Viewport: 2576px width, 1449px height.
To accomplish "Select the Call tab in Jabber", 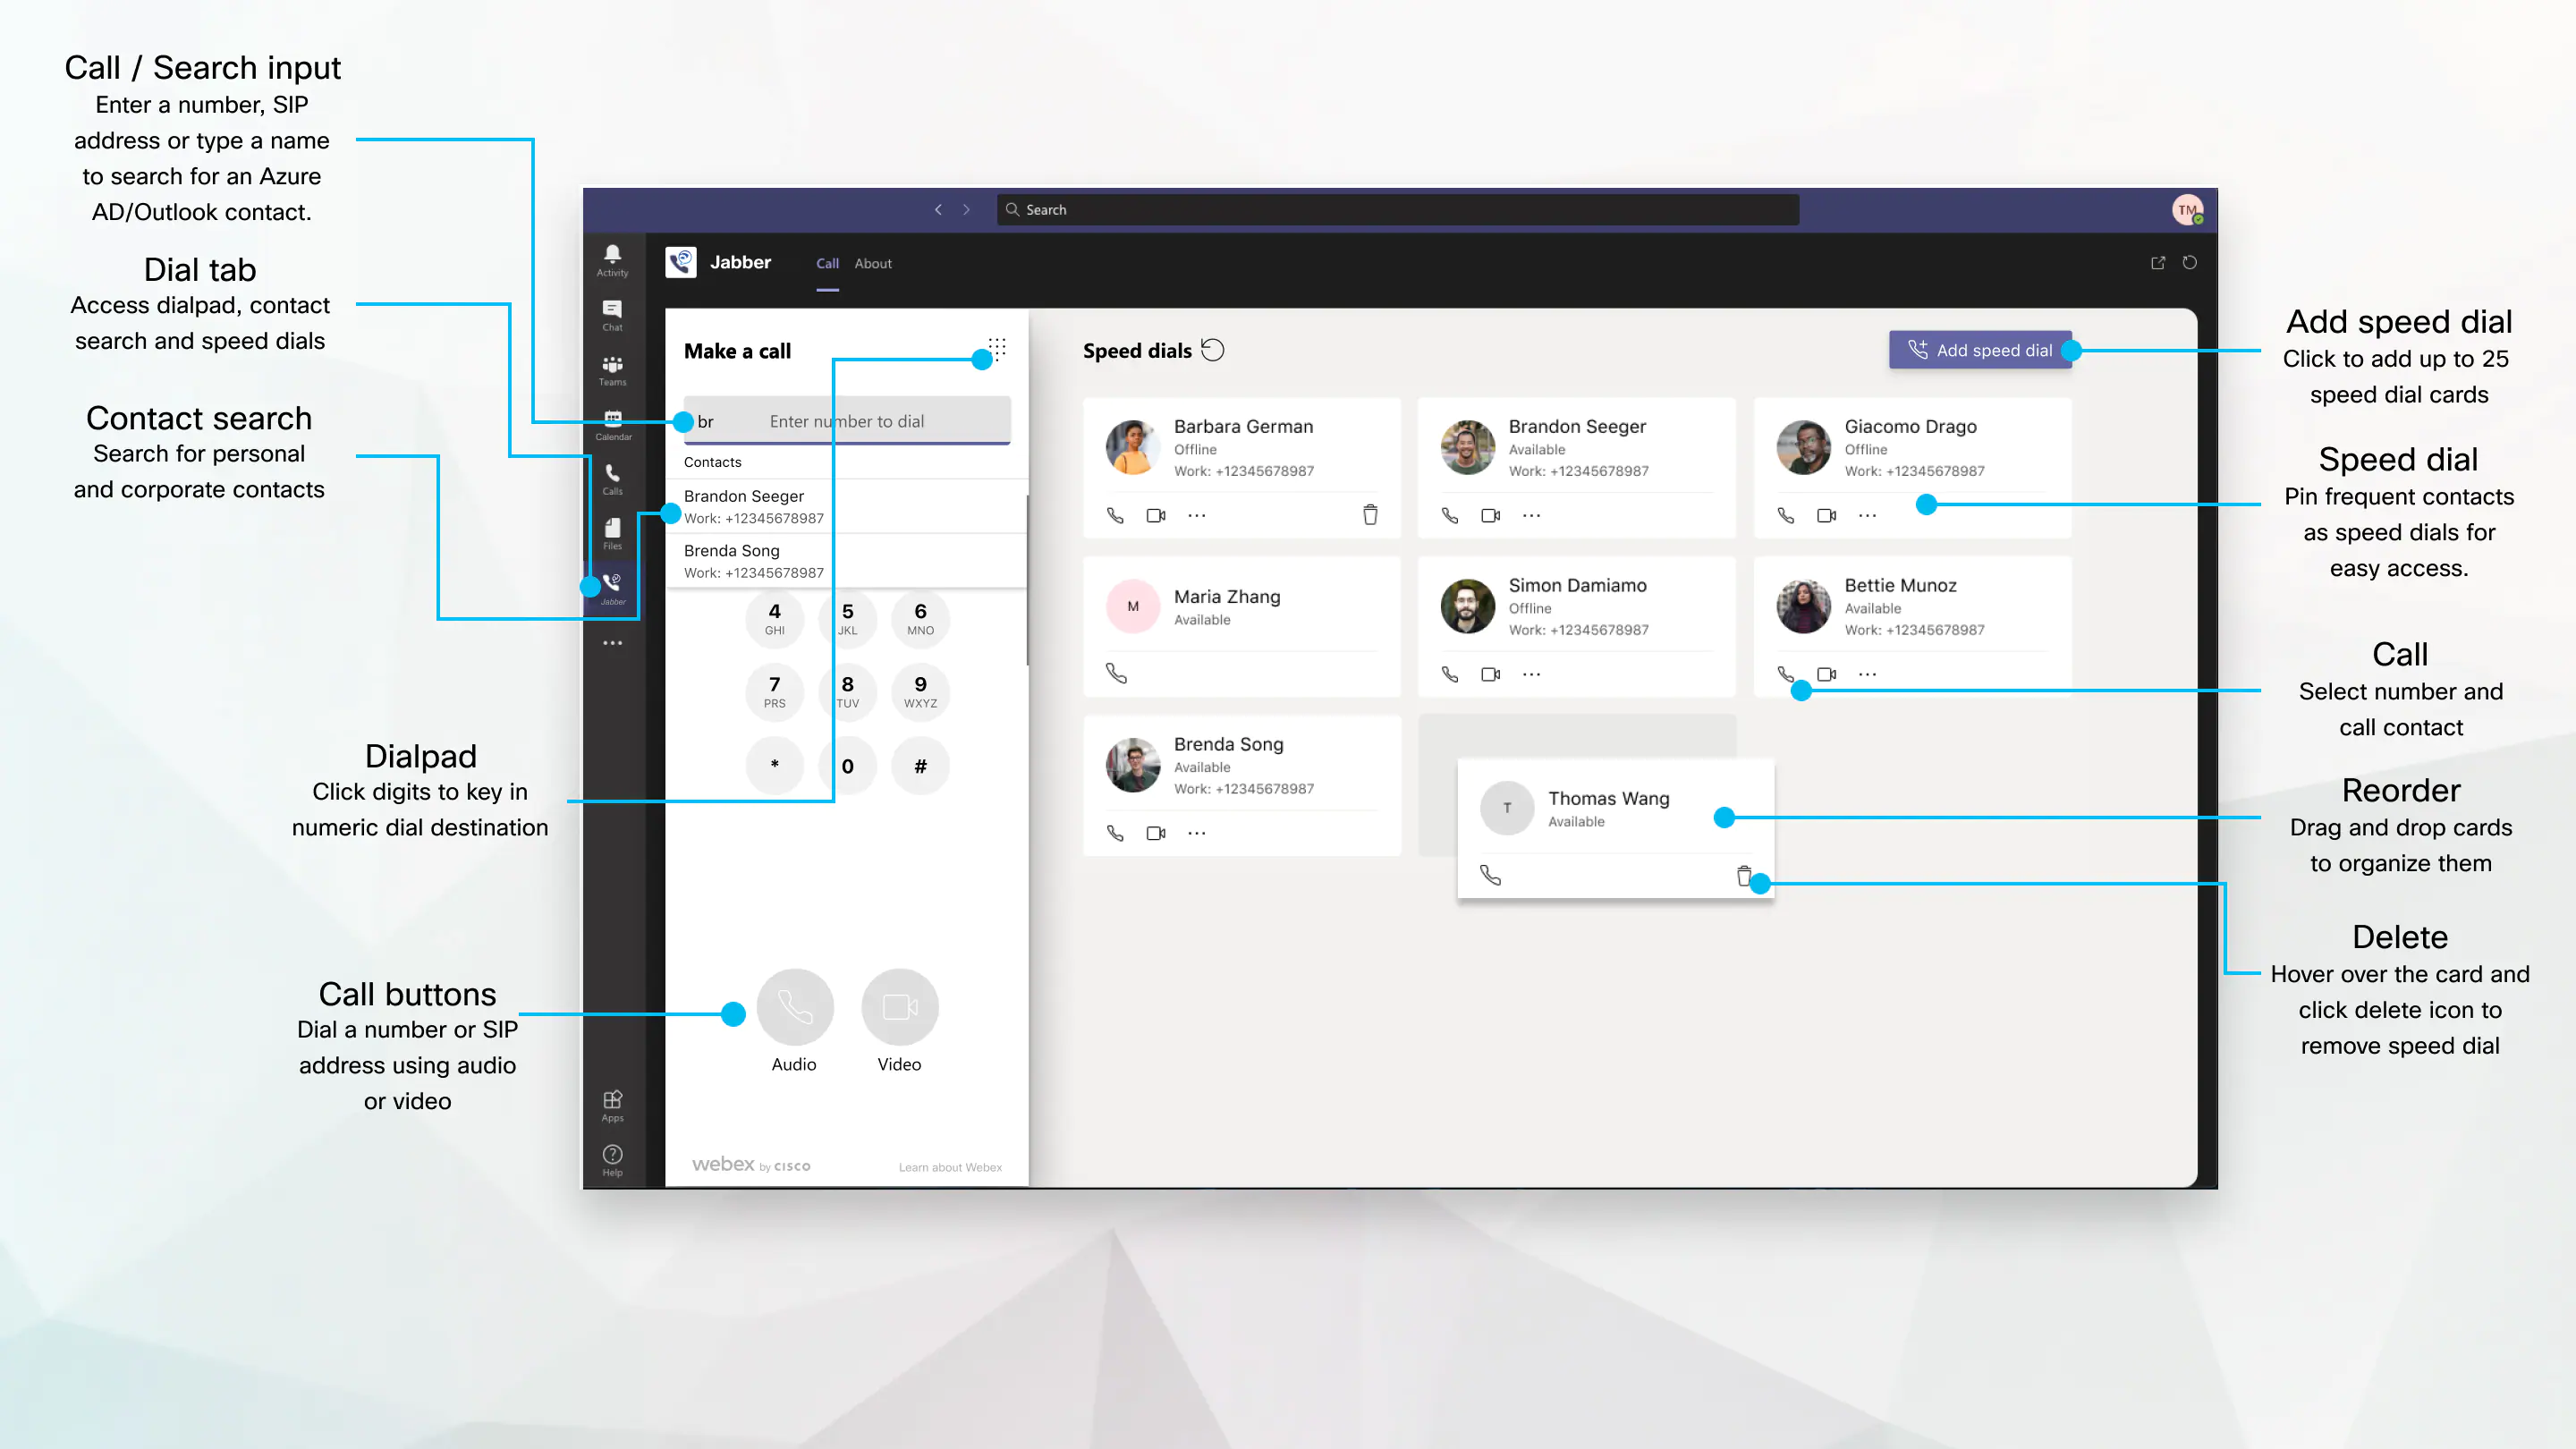I will click(826, 264).
